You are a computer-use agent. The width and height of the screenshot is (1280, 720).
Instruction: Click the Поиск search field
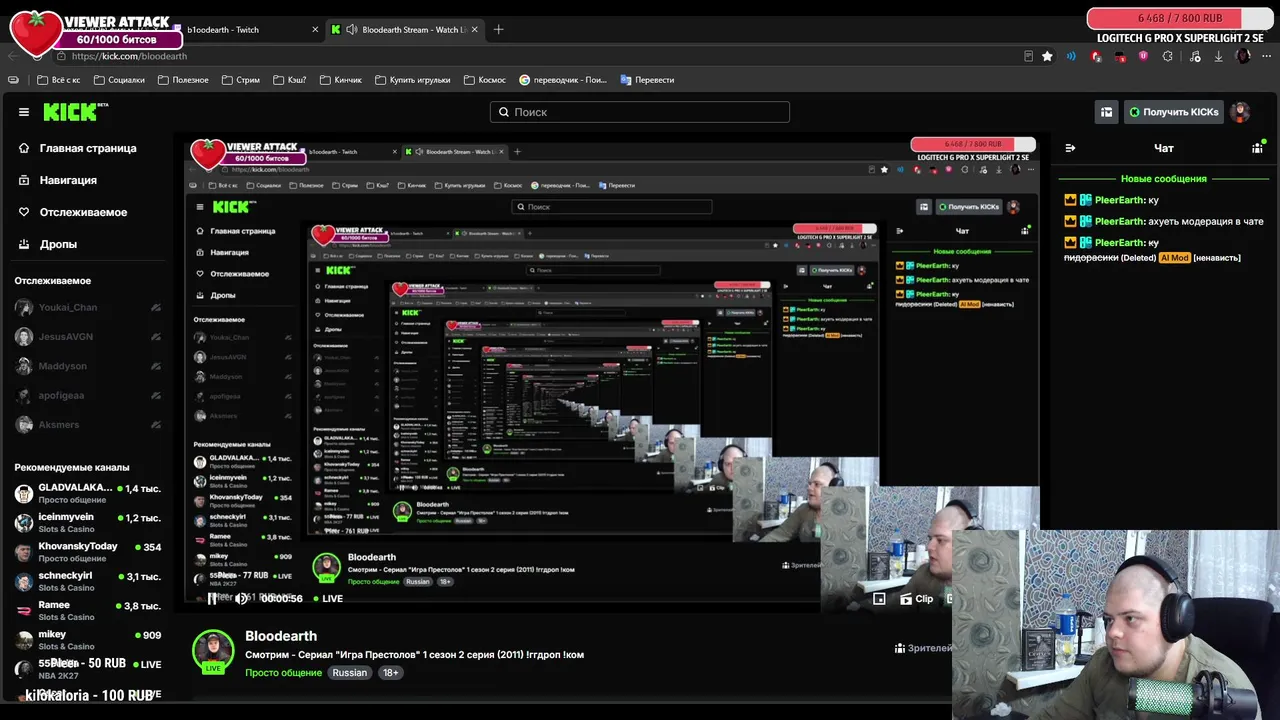pyautogui.click(x=640, y=112)
